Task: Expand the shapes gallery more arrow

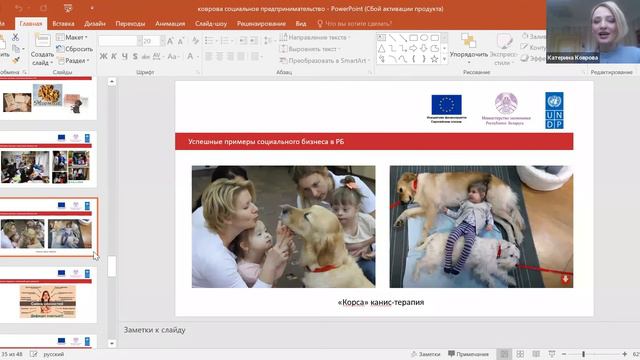Action: pos(444,60)
